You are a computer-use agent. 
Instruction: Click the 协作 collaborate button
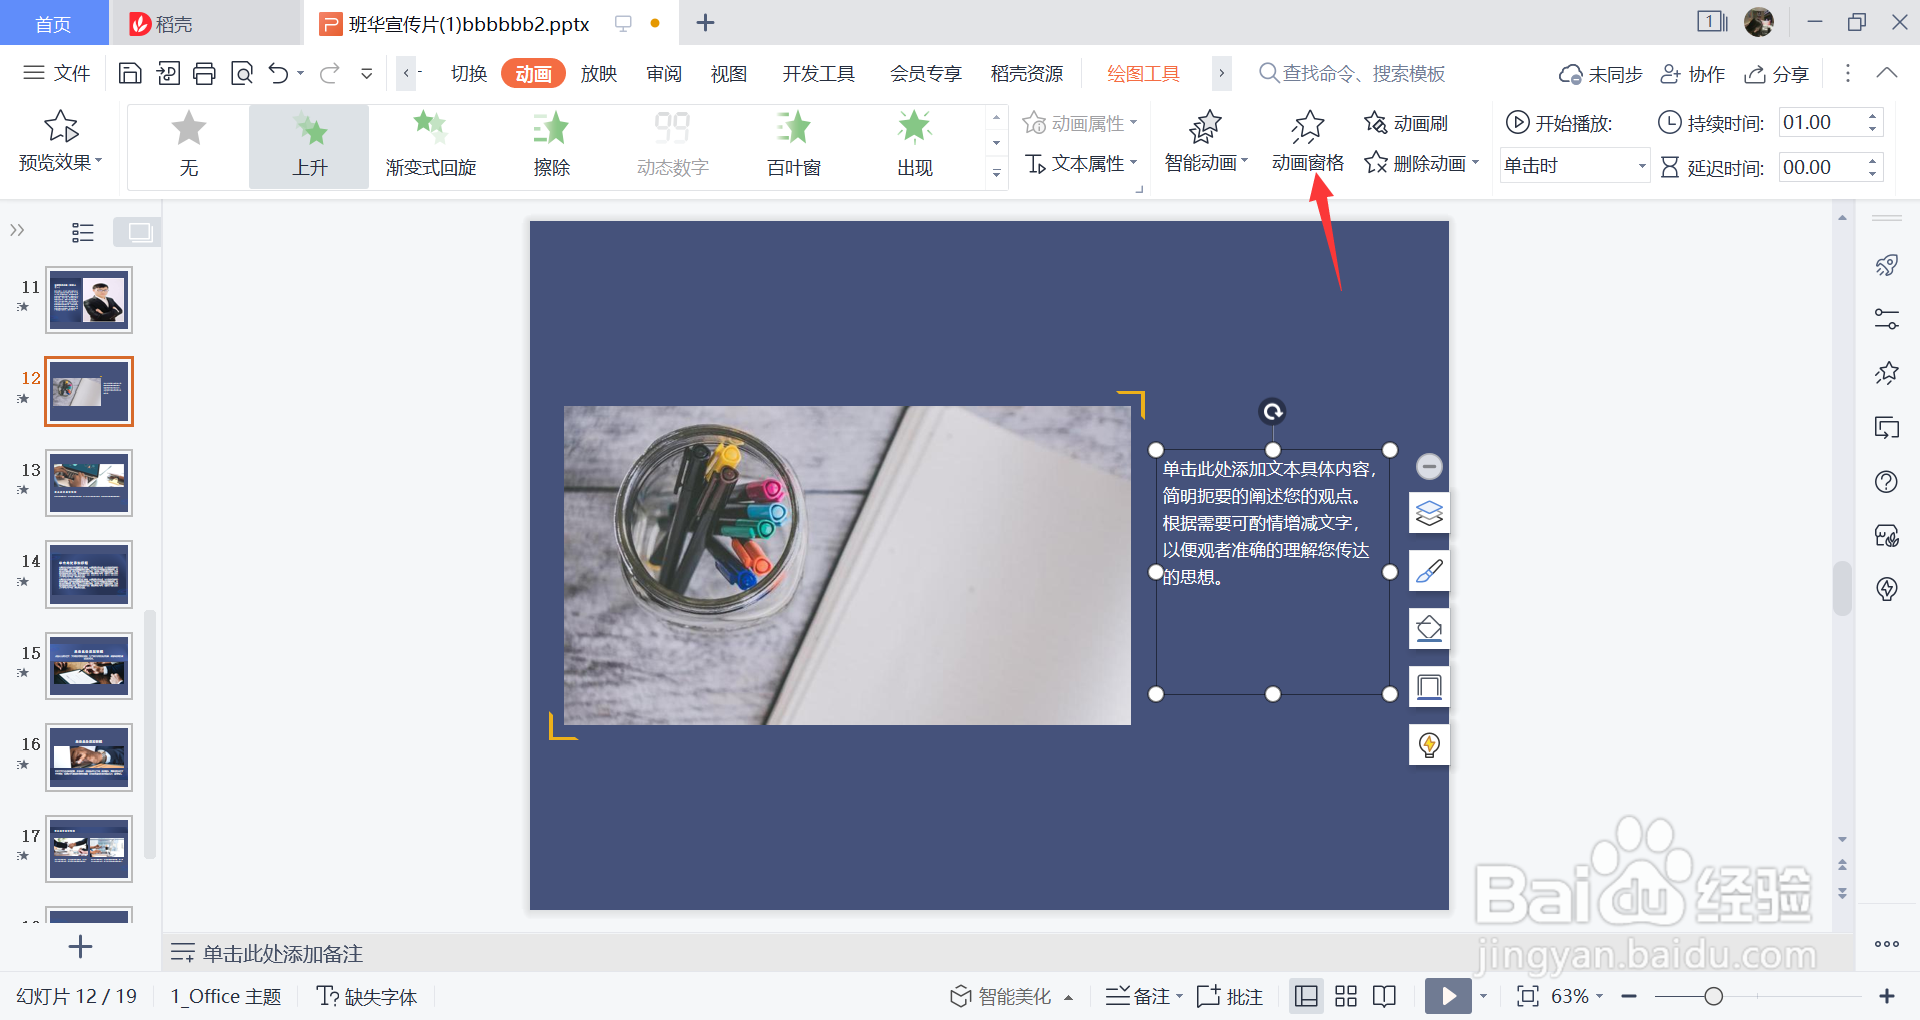point(1692,74)
